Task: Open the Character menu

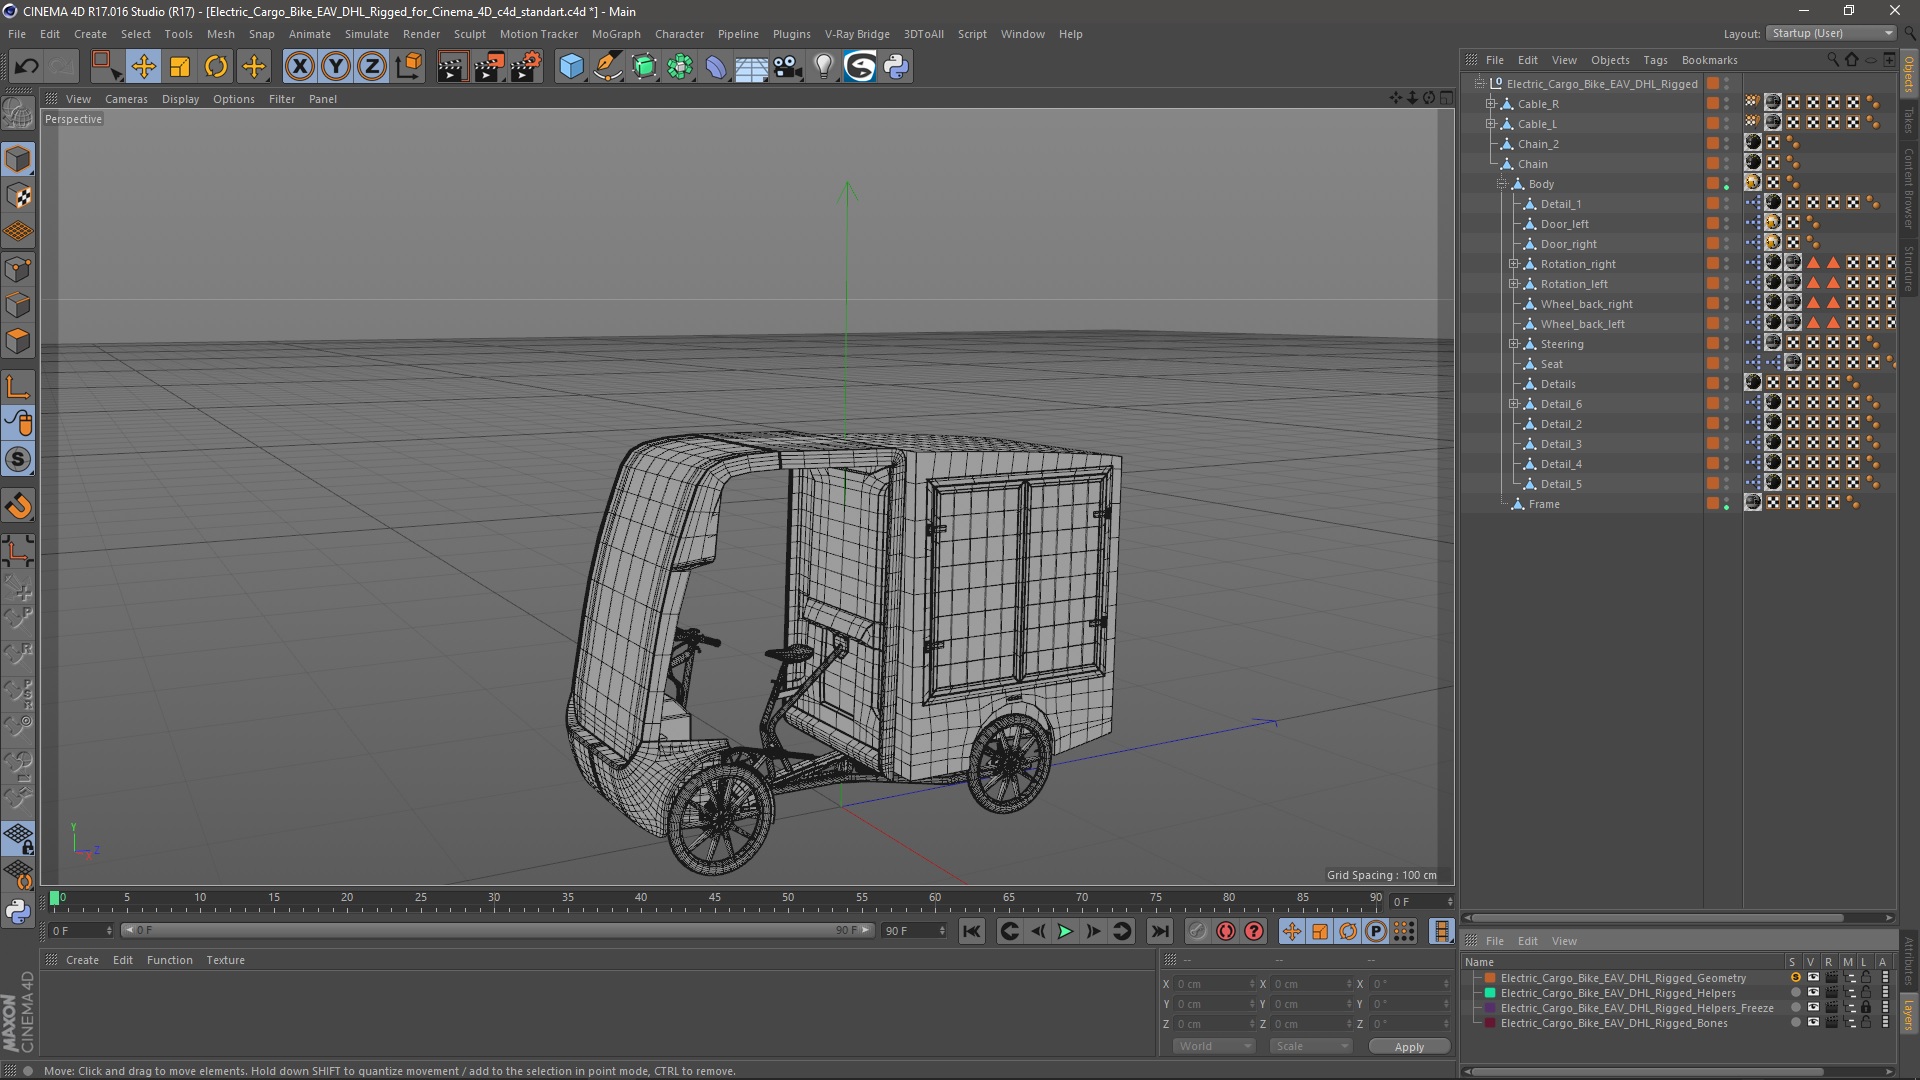Action: click(679, 34)
